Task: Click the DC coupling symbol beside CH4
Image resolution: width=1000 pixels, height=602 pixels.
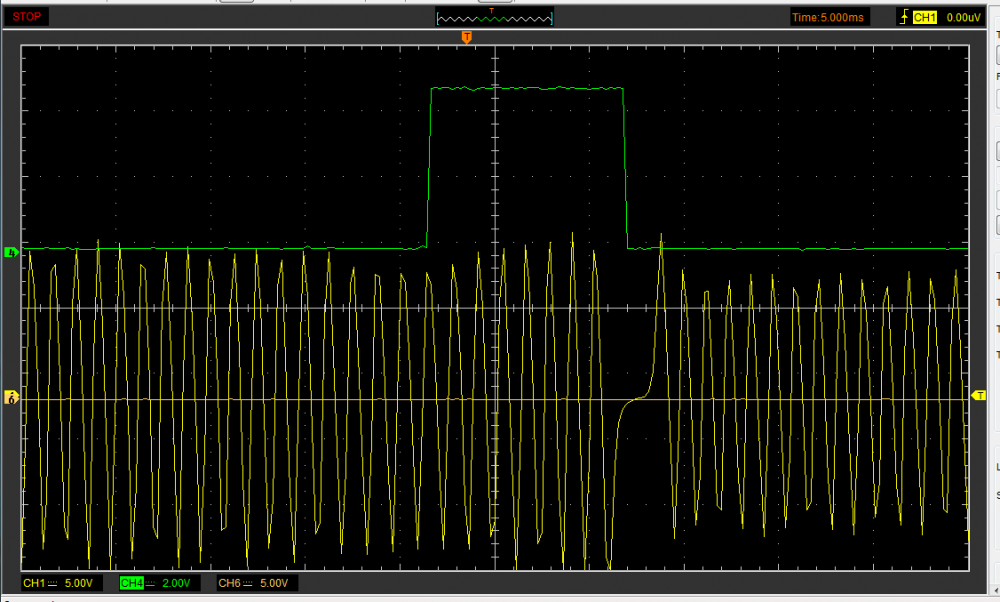Action: (x=152, y=583)
